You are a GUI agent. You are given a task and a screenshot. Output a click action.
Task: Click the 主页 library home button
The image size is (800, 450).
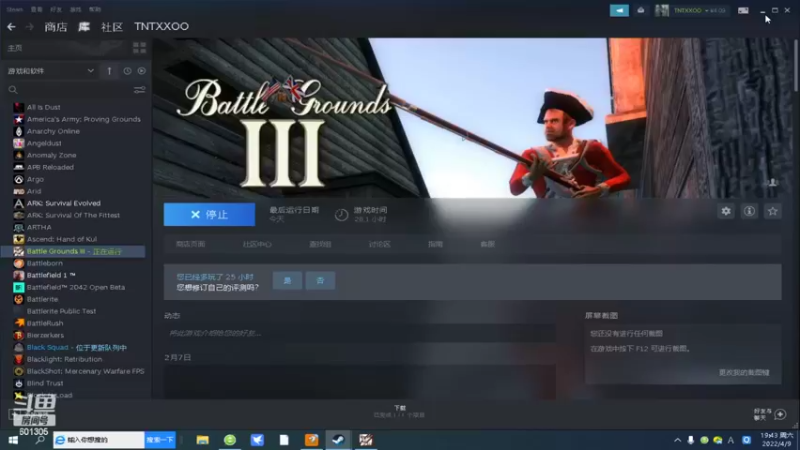click(15, 48)
